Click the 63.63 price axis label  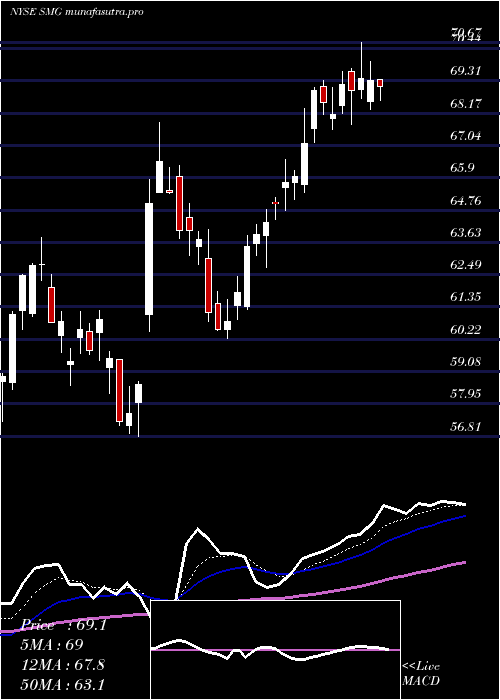coord(466,233)
